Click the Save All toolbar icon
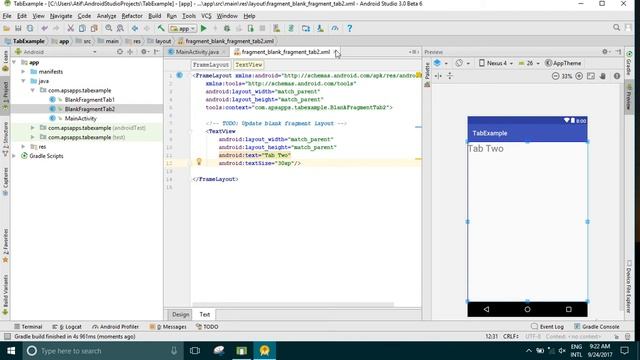The image size is (640, 360). 18,29
